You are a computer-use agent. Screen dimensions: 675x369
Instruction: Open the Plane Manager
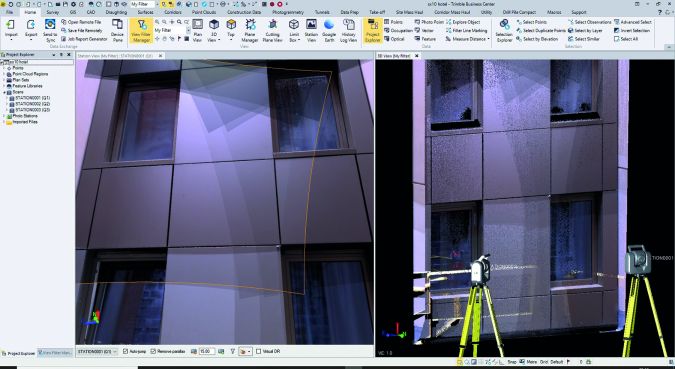[250, 30]
